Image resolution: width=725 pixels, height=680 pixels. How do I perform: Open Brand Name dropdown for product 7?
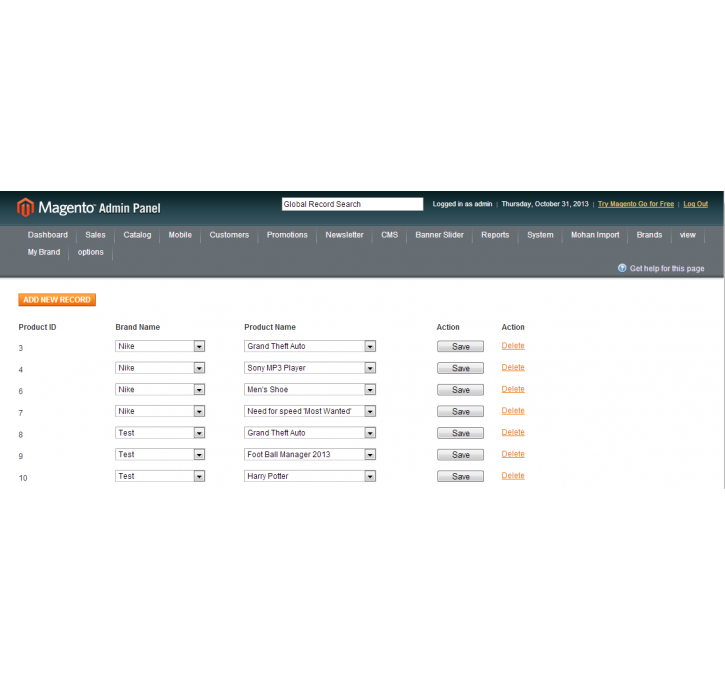160,411
